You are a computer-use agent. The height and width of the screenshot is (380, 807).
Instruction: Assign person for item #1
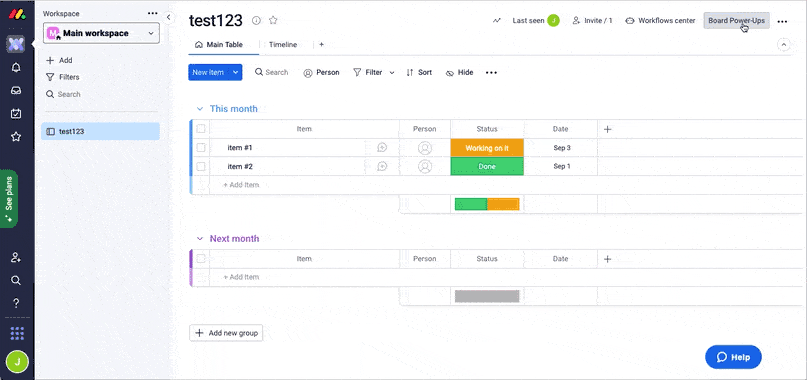pyautogui.click(x=425, y=148)
